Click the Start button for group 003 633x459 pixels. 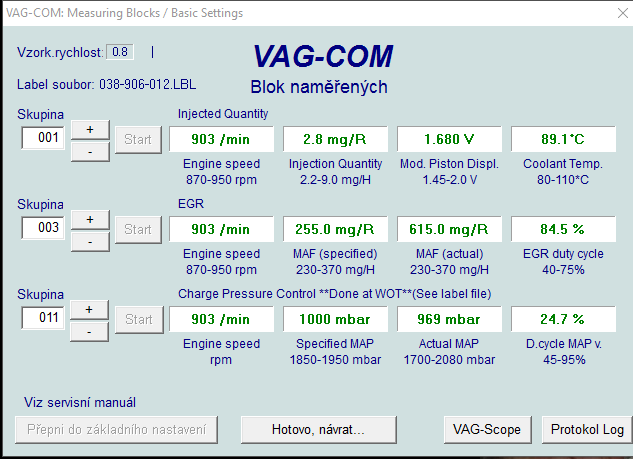138,230
